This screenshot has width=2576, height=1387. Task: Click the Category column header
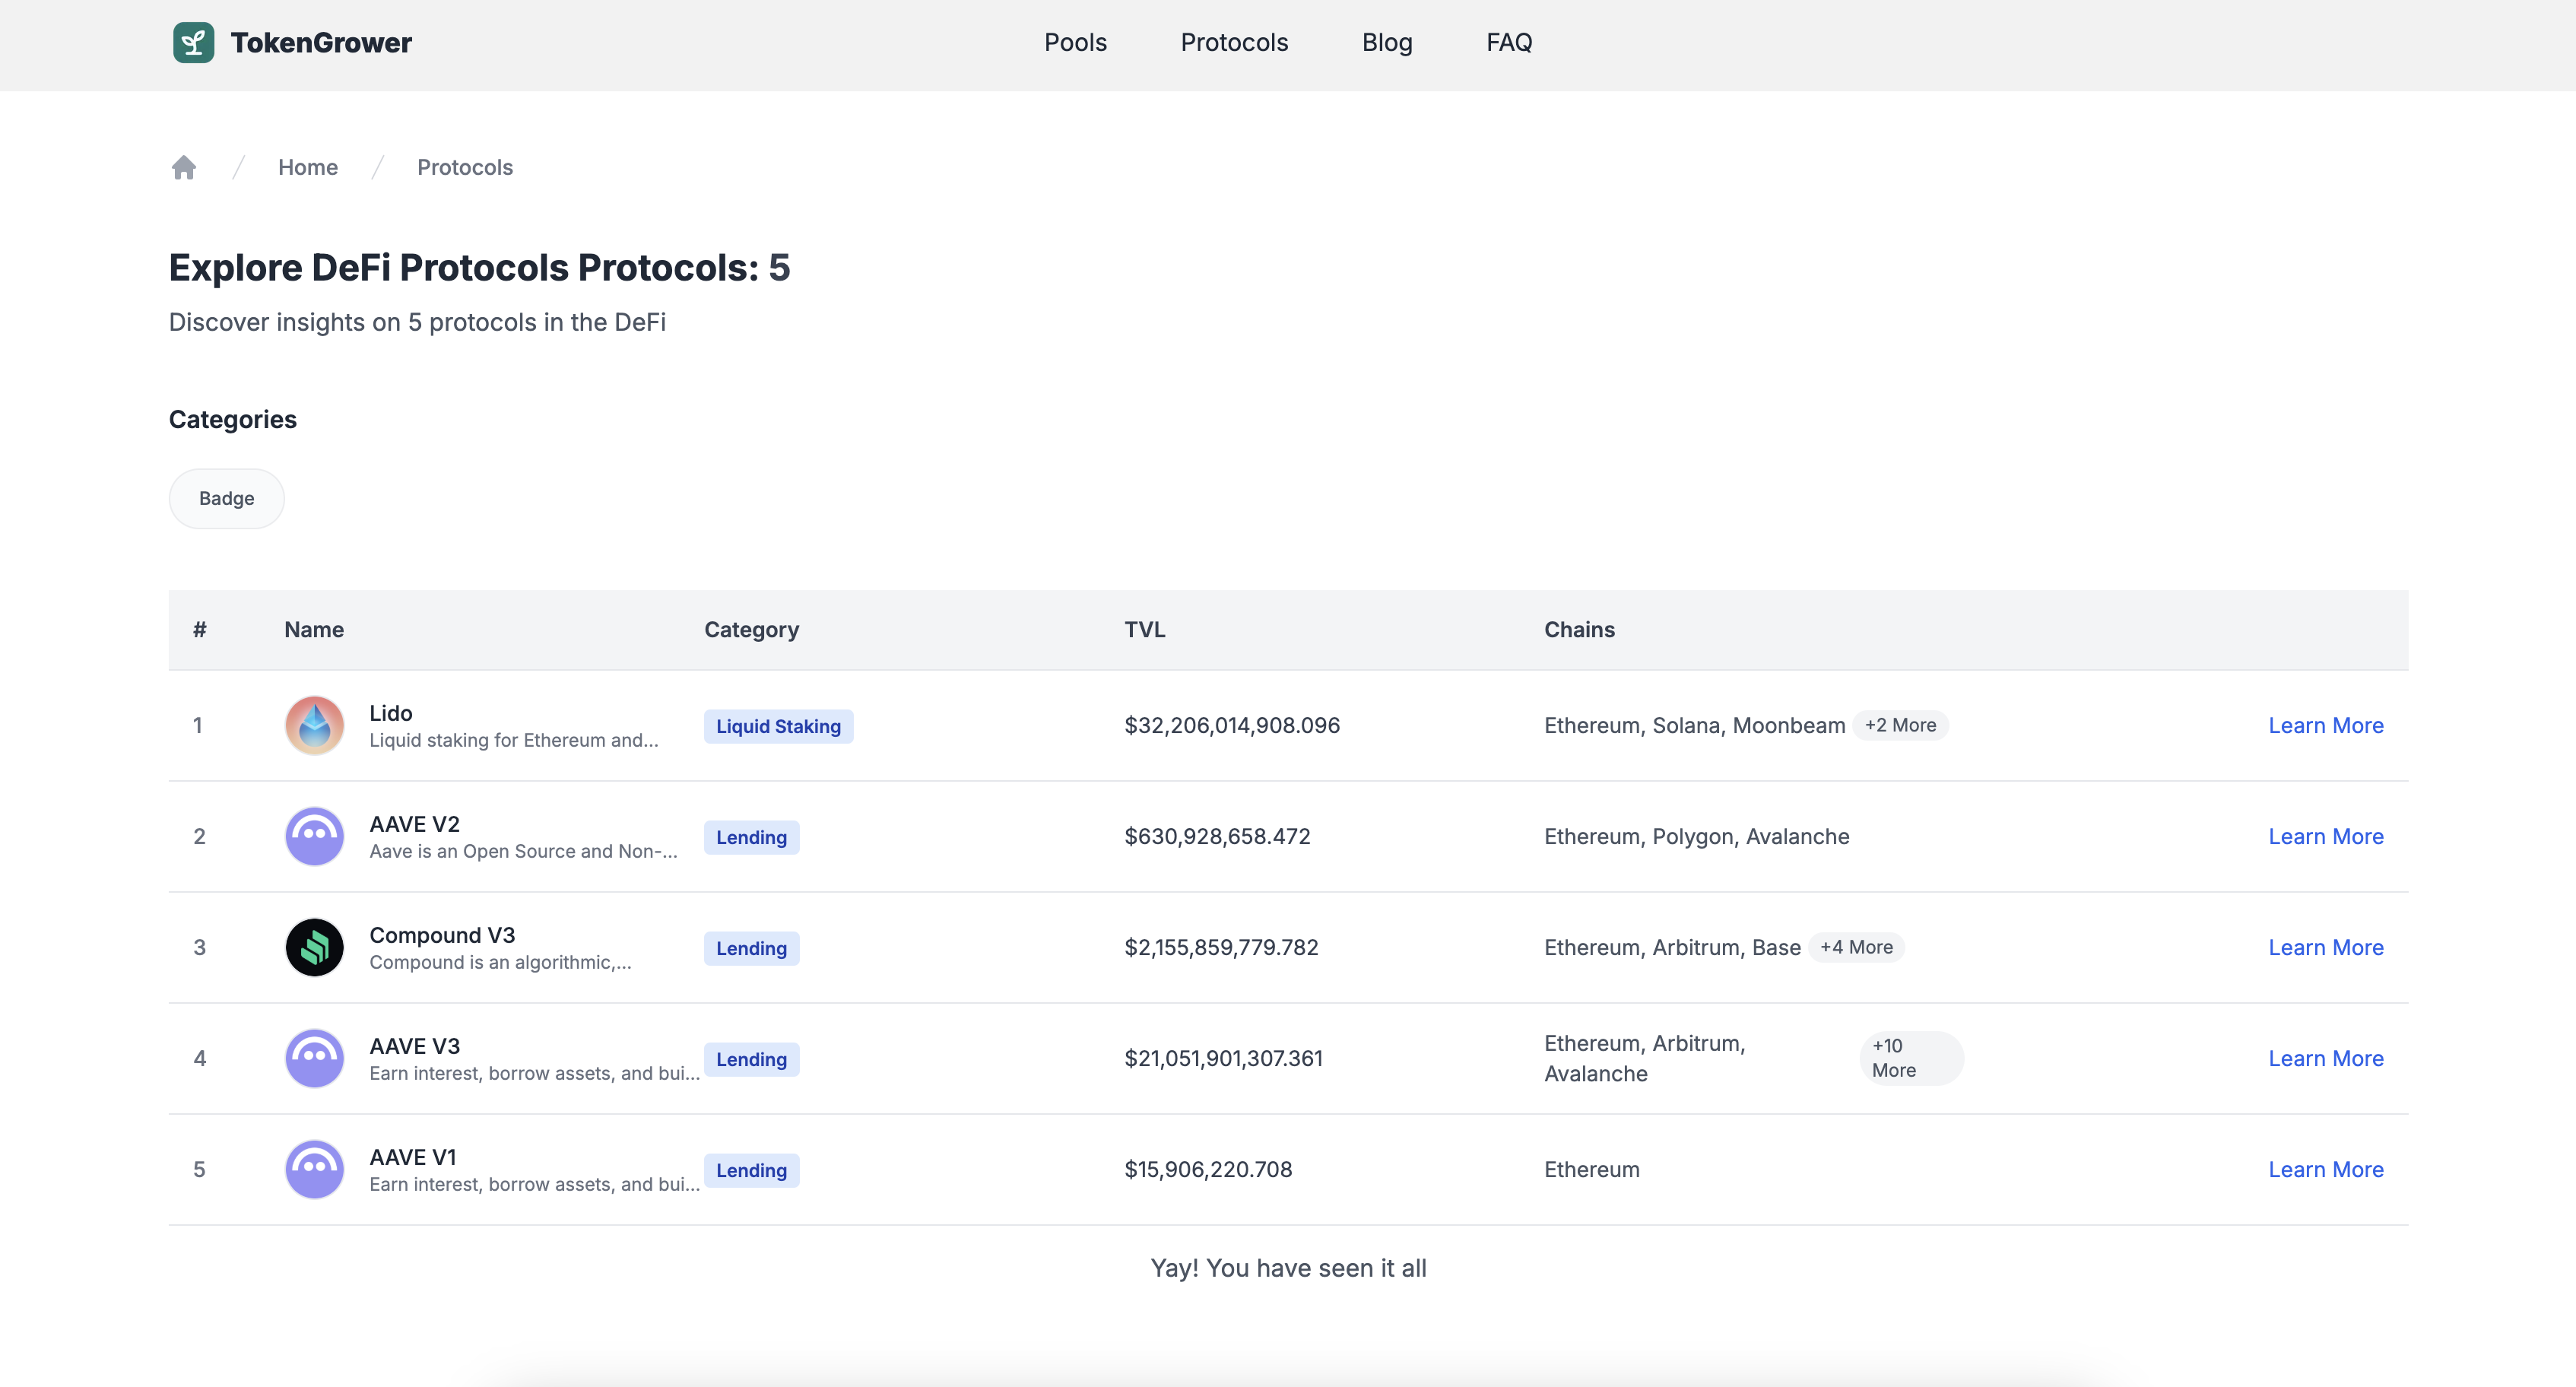click(751, 629)
